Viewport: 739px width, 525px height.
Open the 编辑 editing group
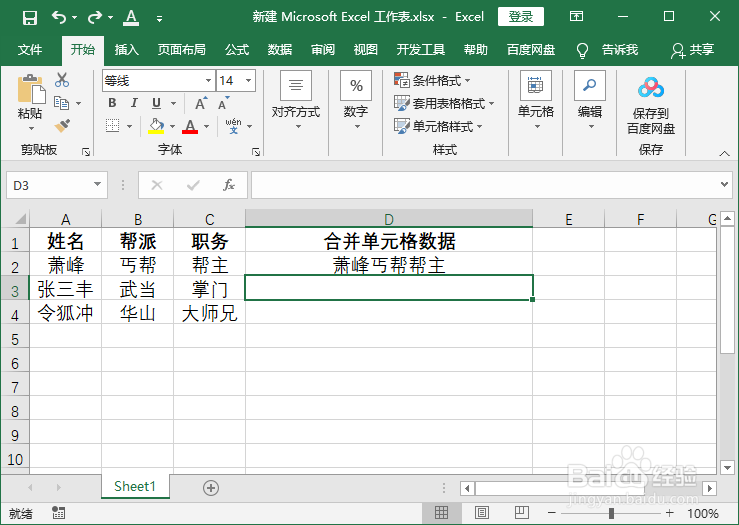[x=590, y=100]
